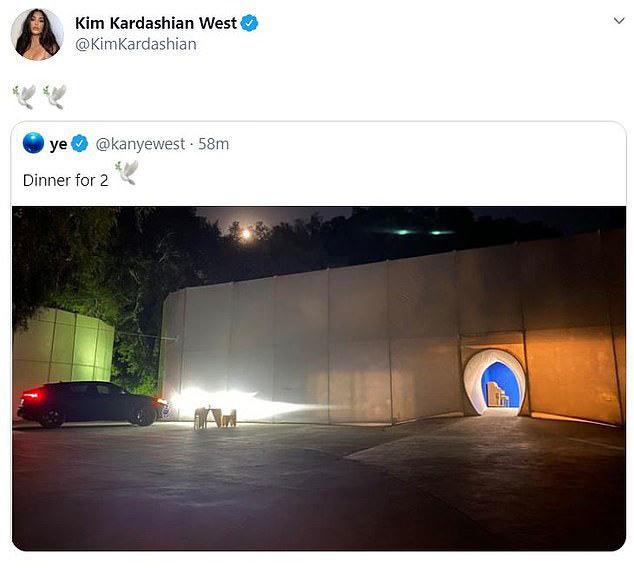This screenshot has height=568, width=634.
Task: Click the lit dinner table in the photo
Action: pyautogui.click(x=215, y=418)
